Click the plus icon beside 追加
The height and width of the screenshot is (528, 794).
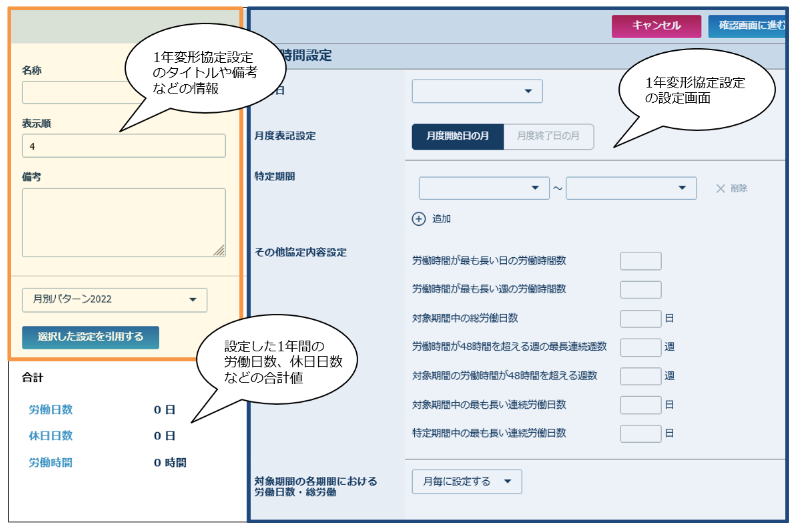pos(418,218)
